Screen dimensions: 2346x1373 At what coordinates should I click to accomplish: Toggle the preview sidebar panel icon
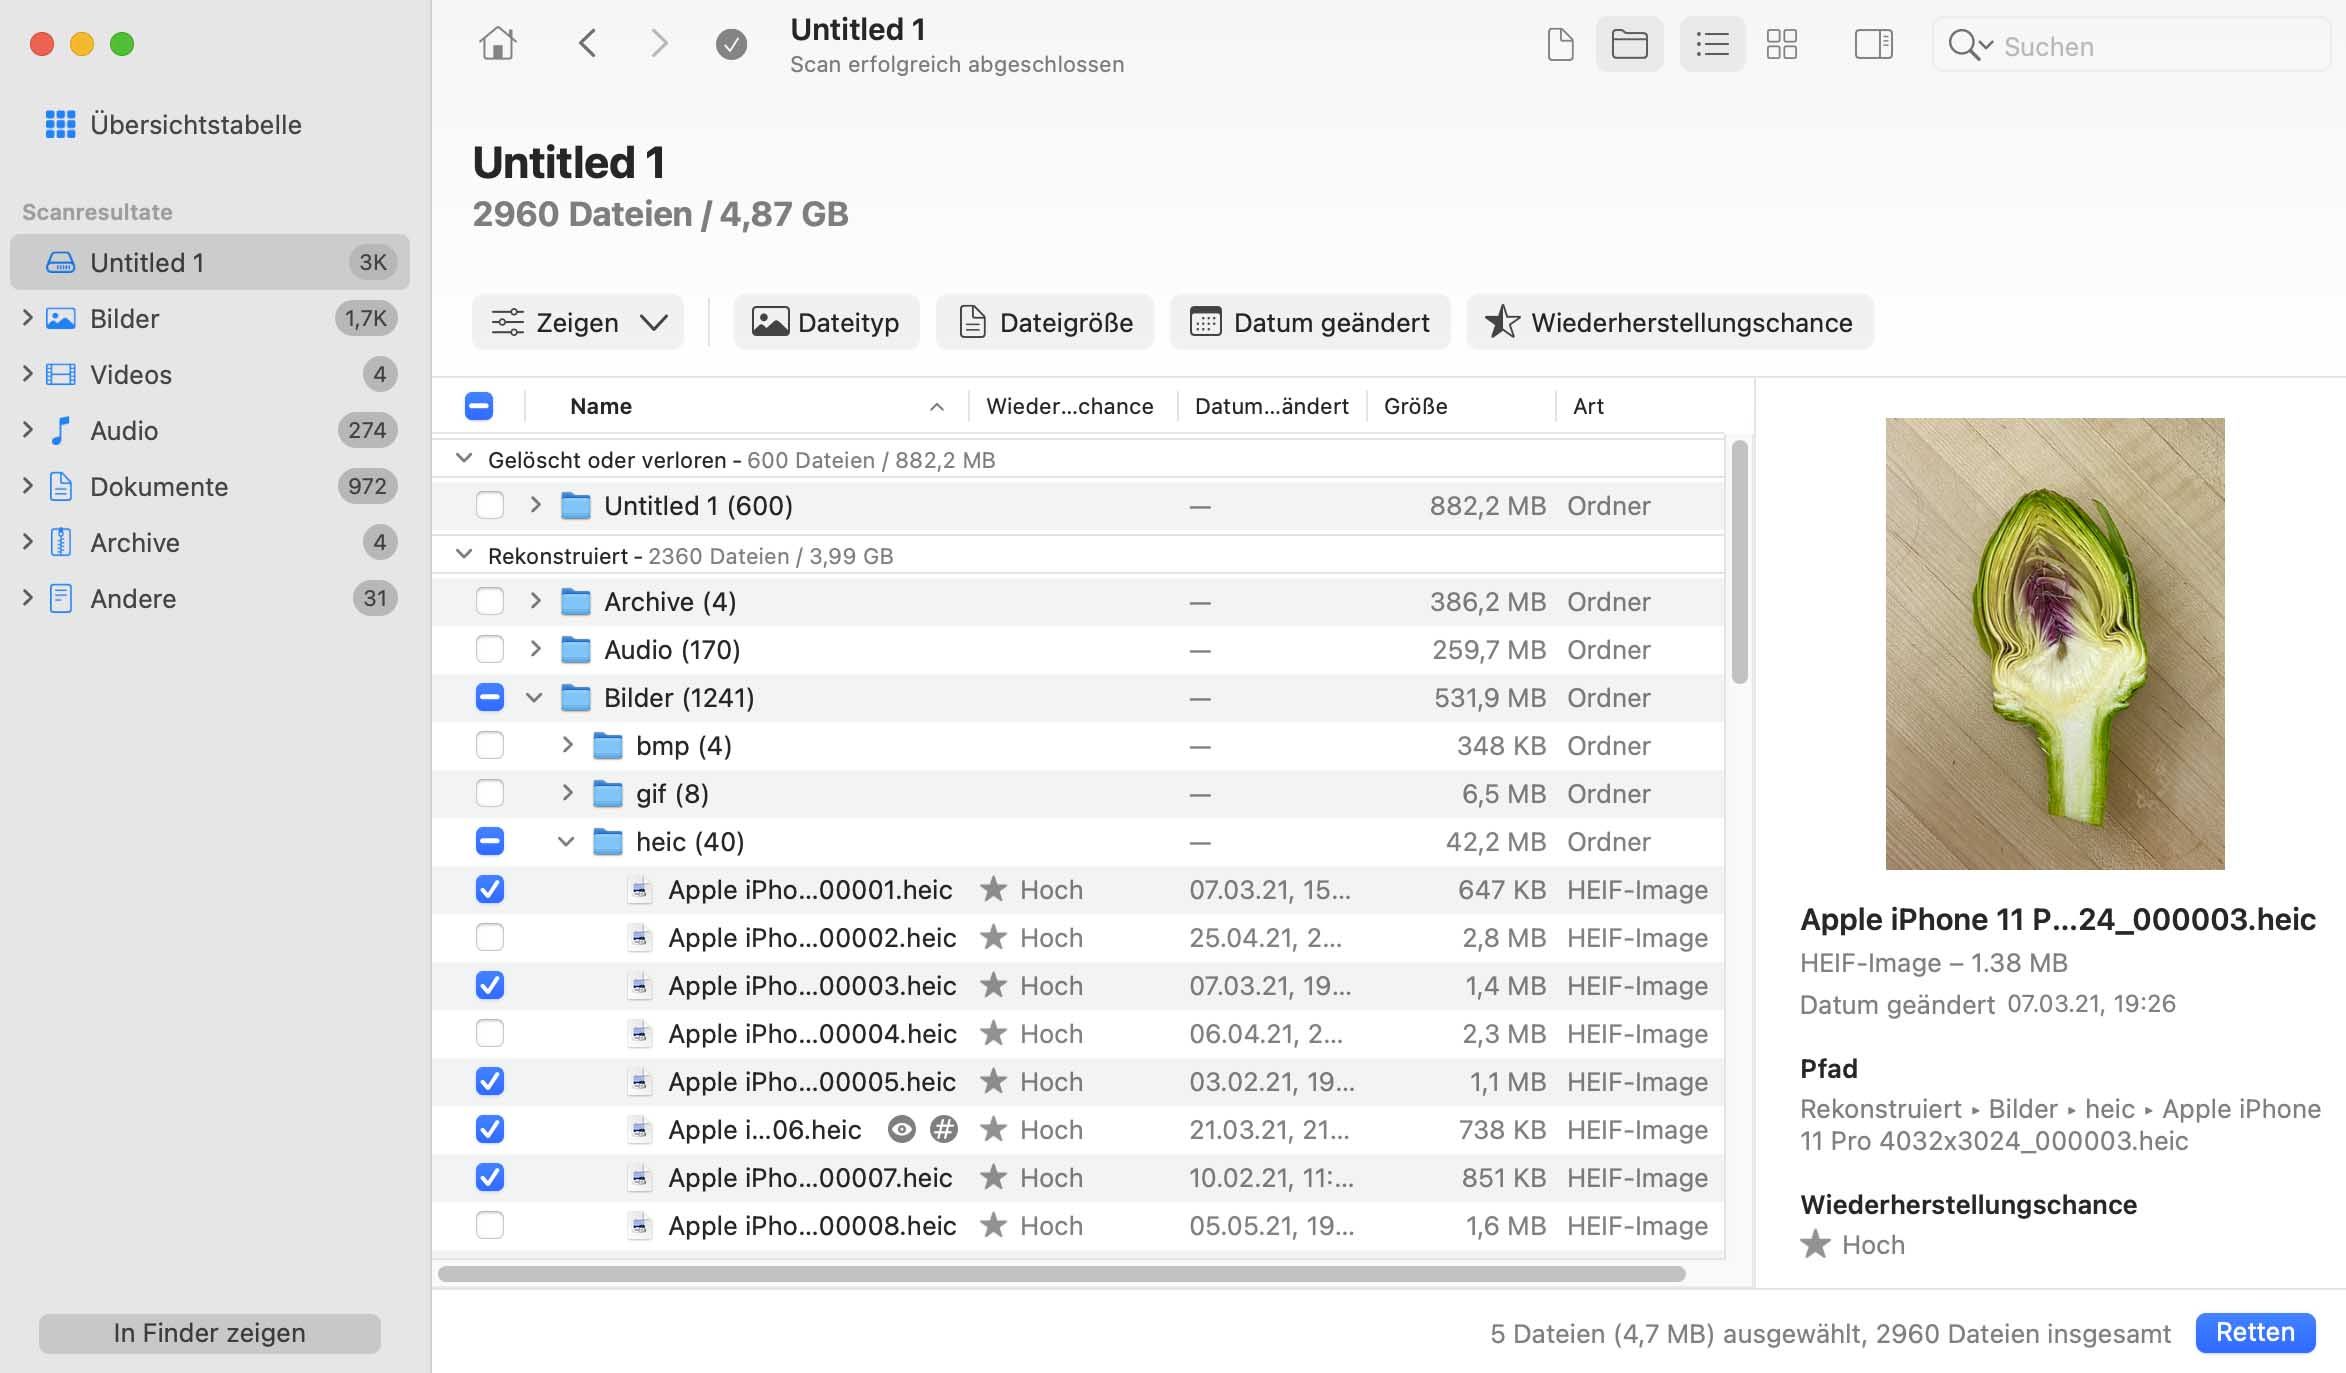click(x=1873, y=44)
